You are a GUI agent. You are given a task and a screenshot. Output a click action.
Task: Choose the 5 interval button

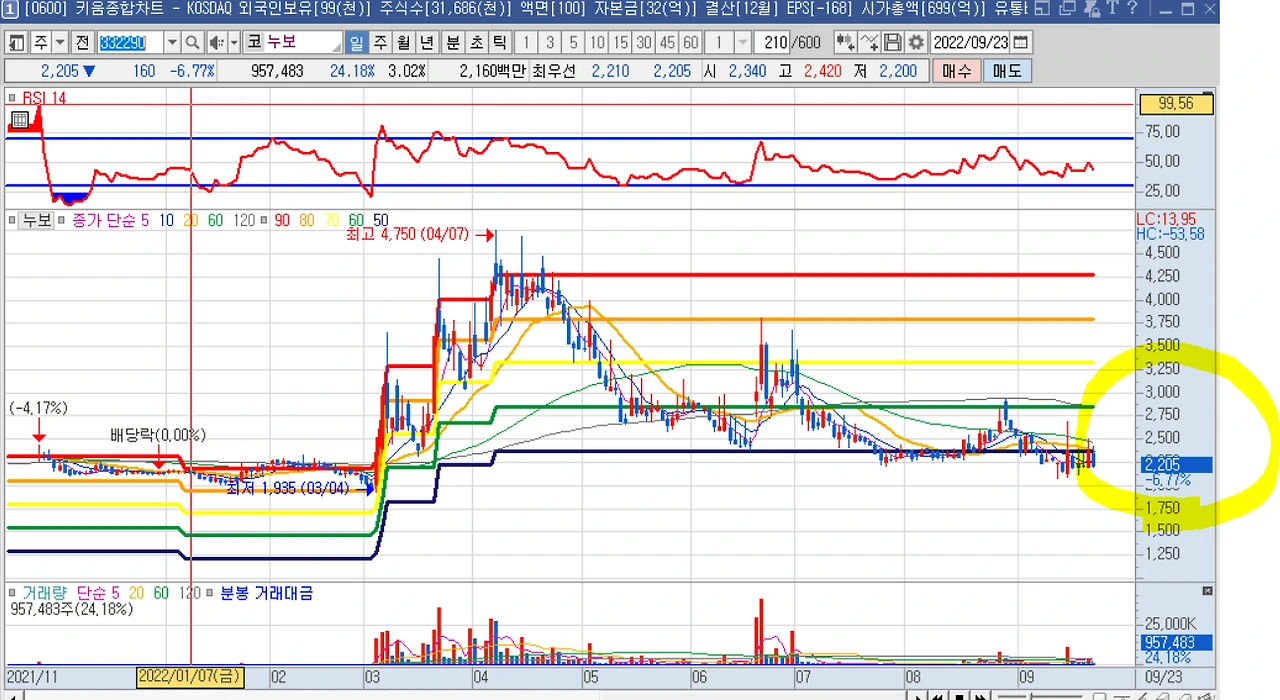click(573, 43)
